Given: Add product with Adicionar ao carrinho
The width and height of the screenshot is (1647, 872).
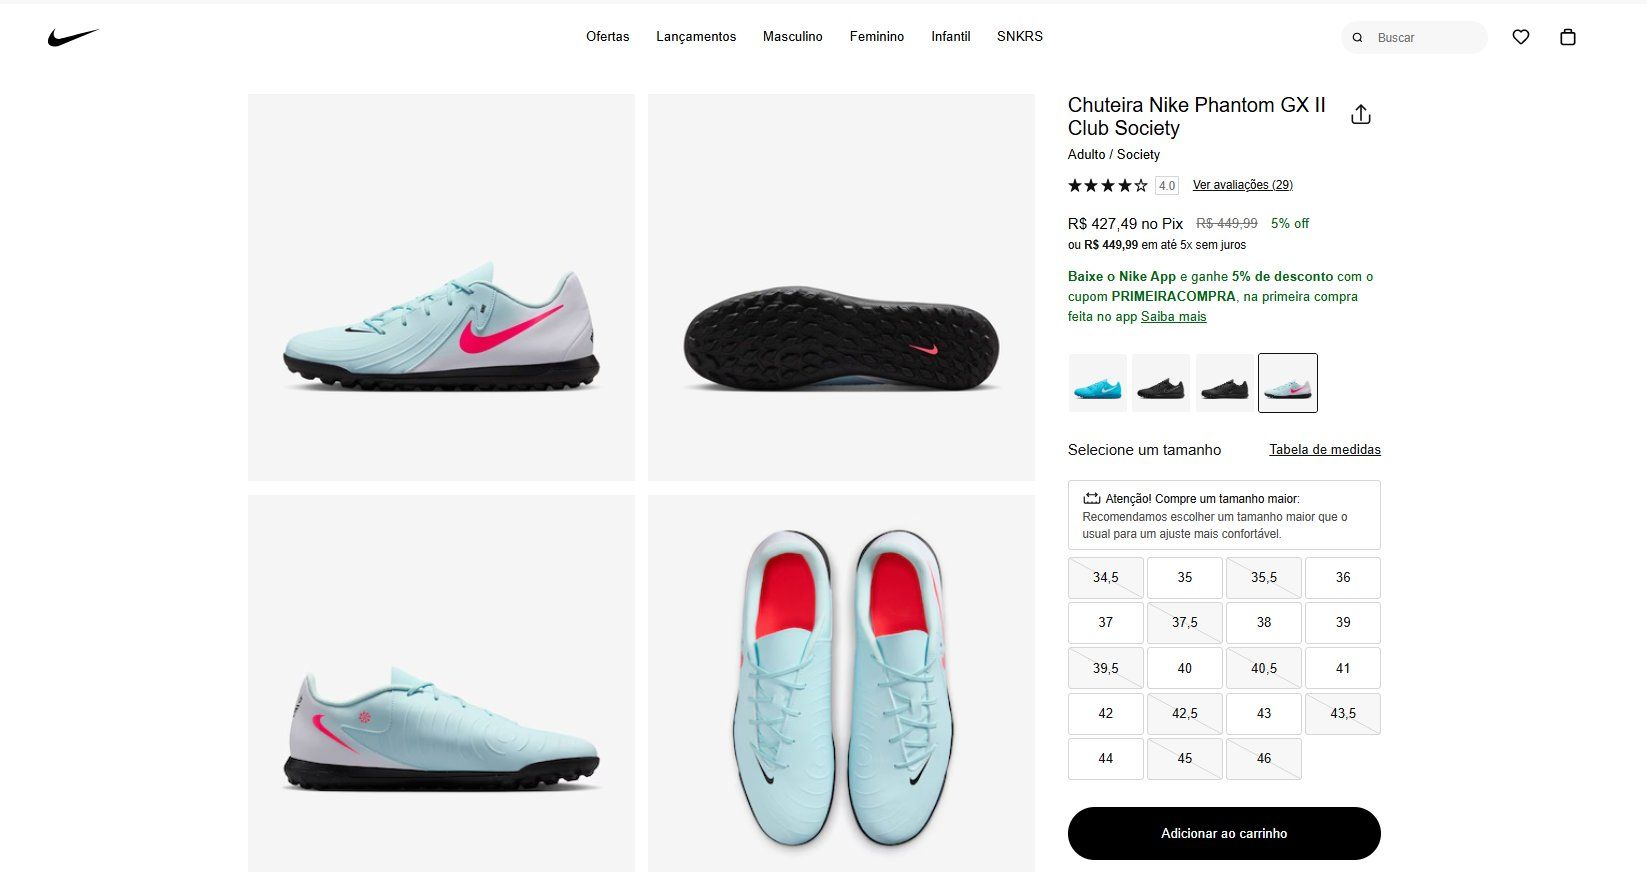Looking at the screenshot, I should 1224,833.
